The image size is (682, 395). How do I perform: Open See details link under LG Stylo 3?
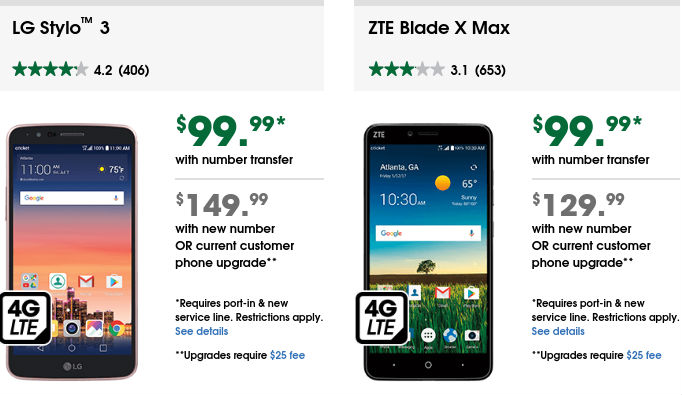pos(201,331)
